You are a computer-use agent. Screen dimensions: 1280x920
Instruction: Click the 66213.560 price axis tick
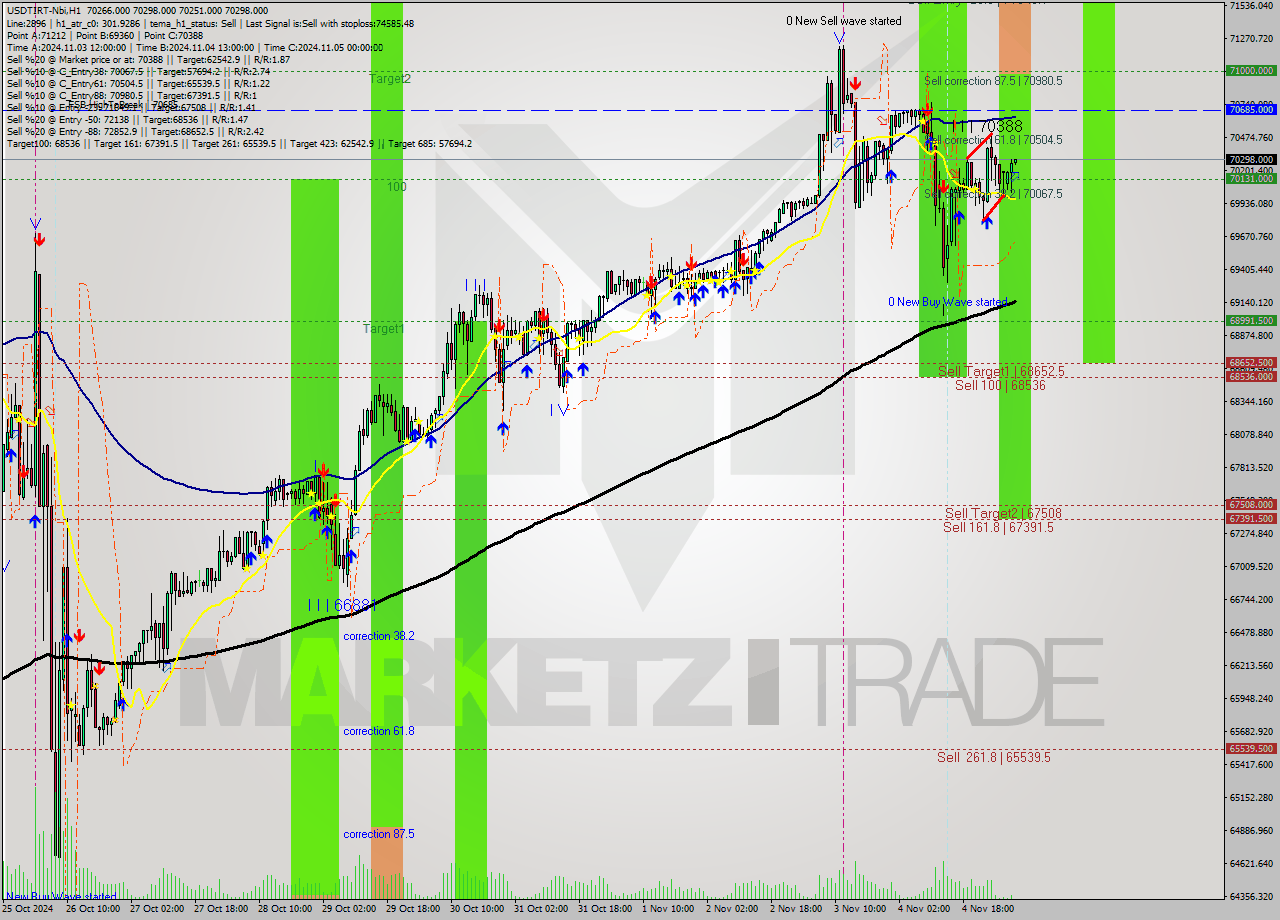click(x=1251, y=665)
